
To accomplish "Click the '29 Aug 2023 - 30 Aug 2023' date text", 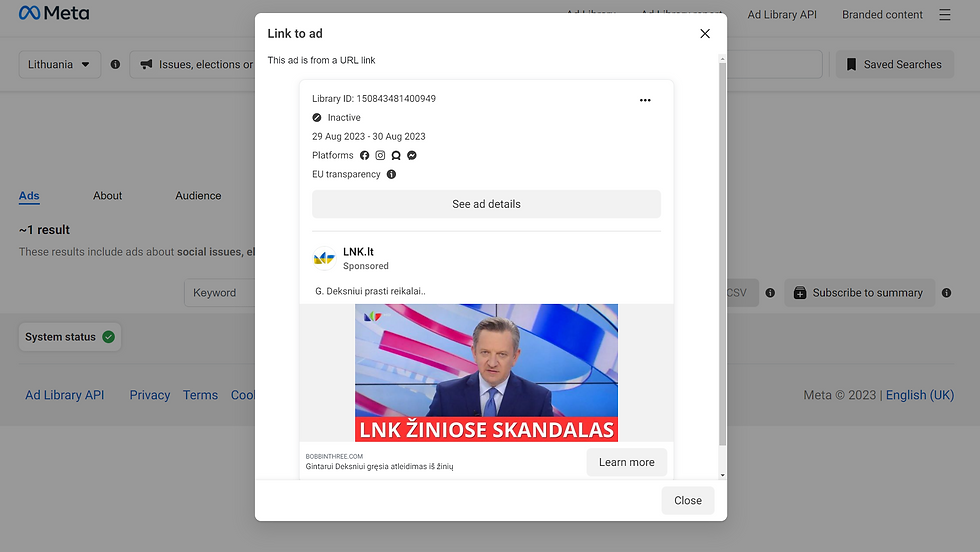I will (x=369, y=136).
